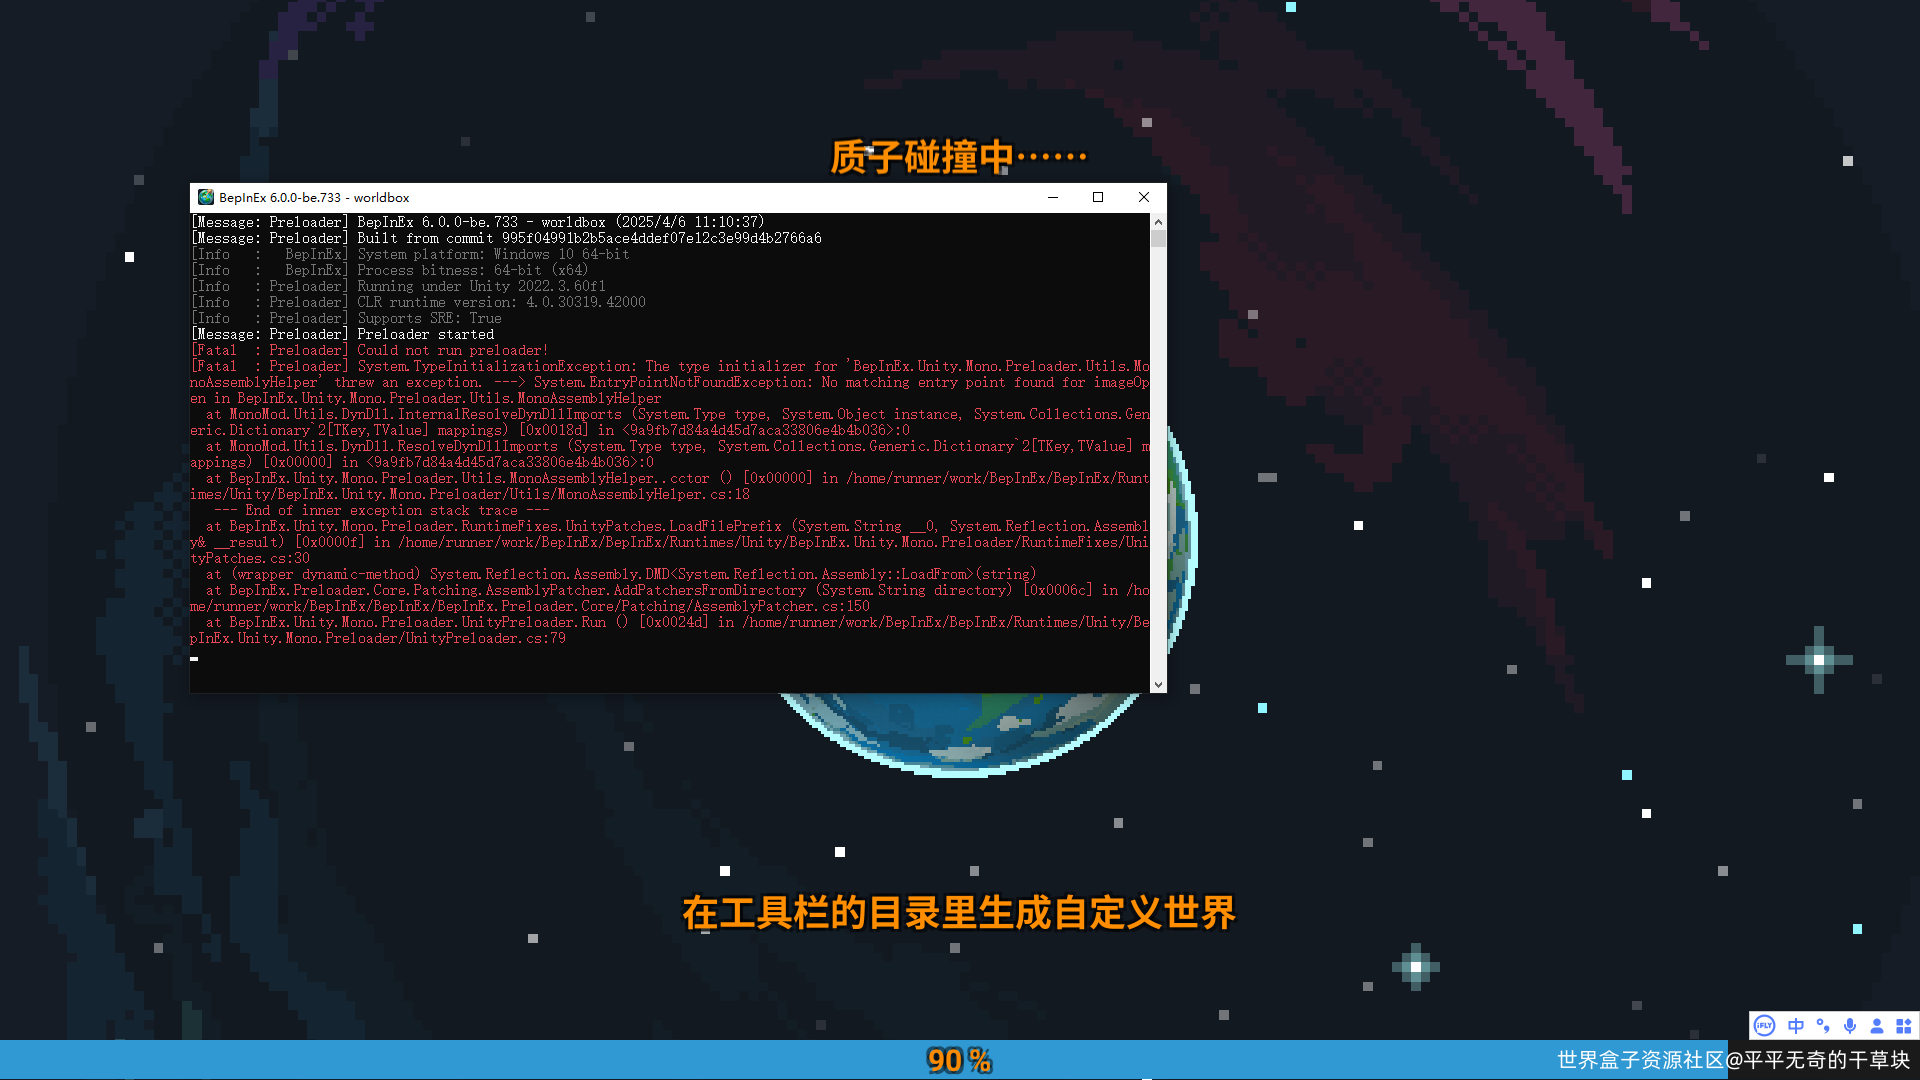
Task: Click the 90% loading progress bar
Action: (960, 1060)
